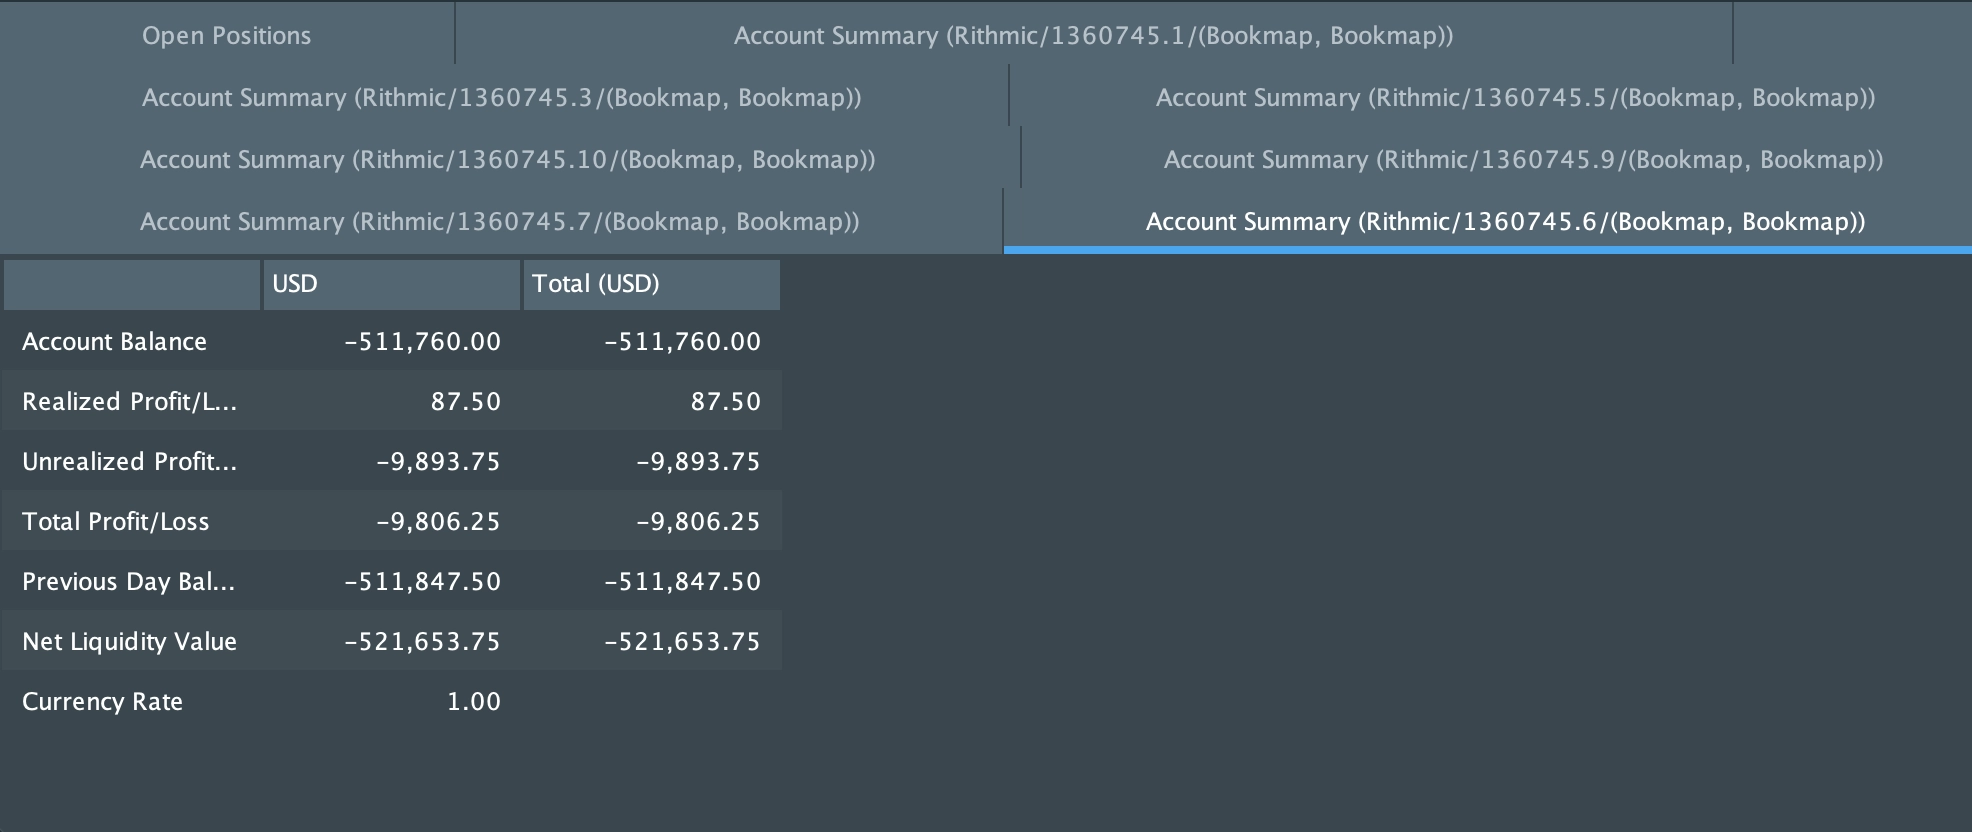Select the Currency Rate value 1.00
Viewport: 1972px width, 832px height.
[x=473, y=701]
